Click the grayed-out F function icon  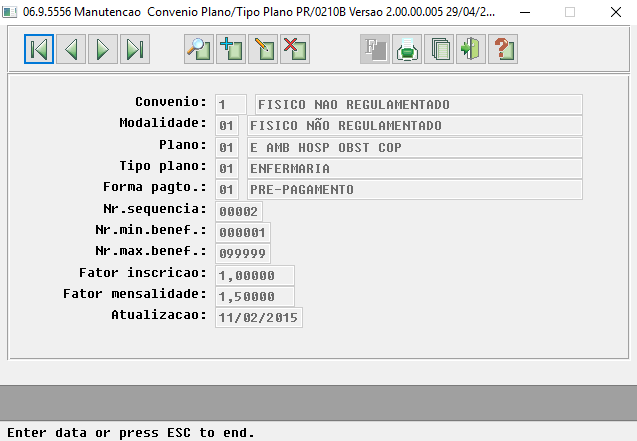tap(375, 49)
